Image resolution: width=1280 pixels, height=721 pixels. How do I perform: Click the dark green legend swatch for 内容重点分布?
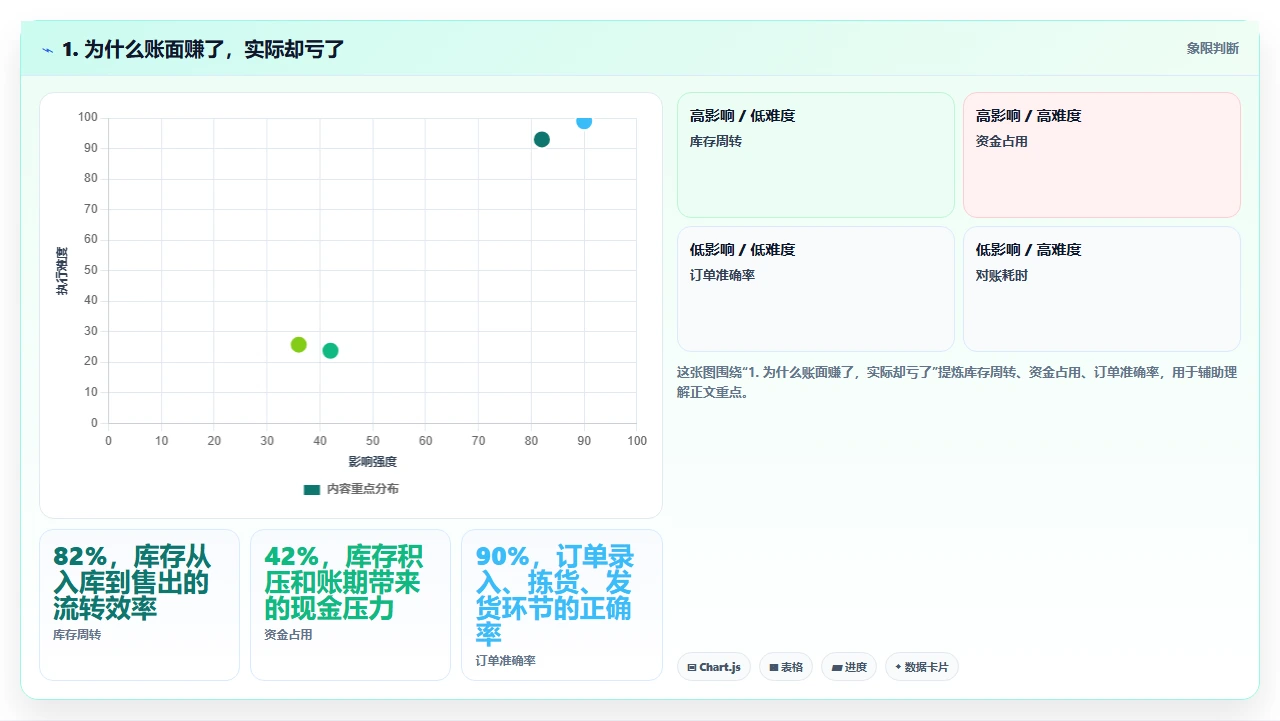point(312,490)
